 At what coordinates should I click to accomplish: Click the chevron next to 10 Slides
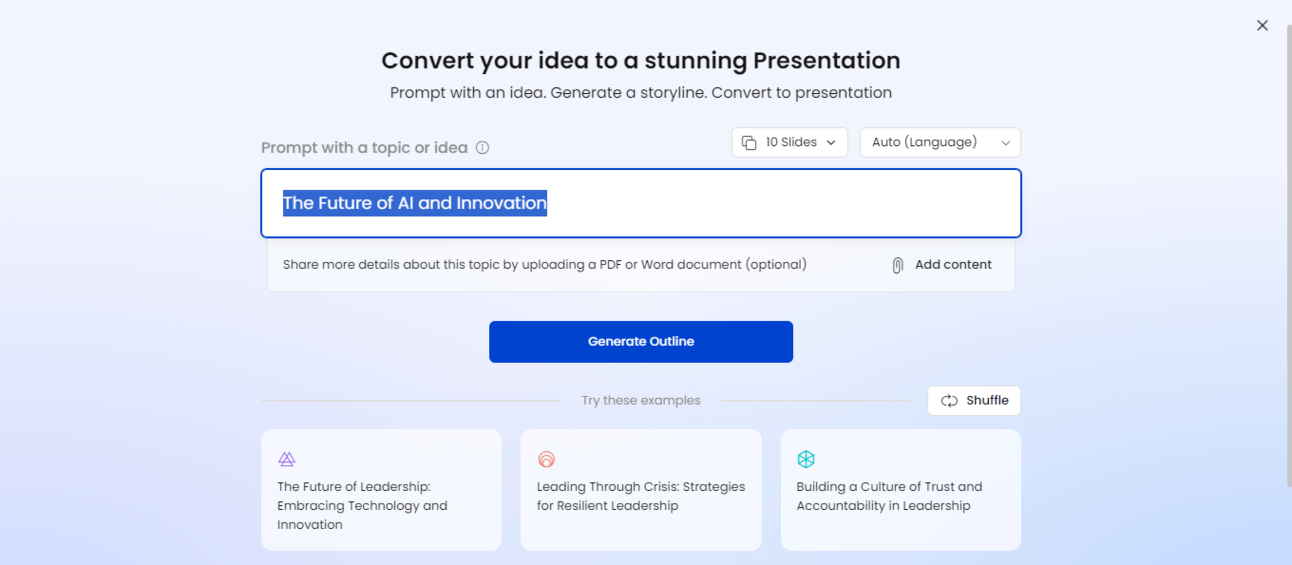pyautogui.click(x=830, y=143)
